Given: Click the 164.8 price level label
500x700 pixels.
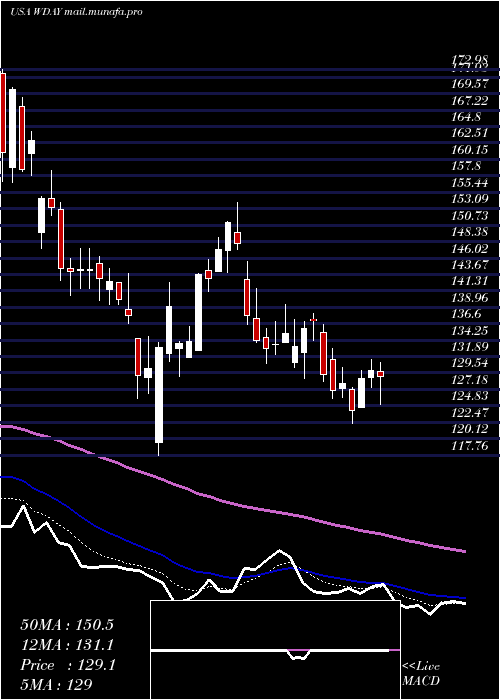Looking at the screenshot, I should [467, 117].
